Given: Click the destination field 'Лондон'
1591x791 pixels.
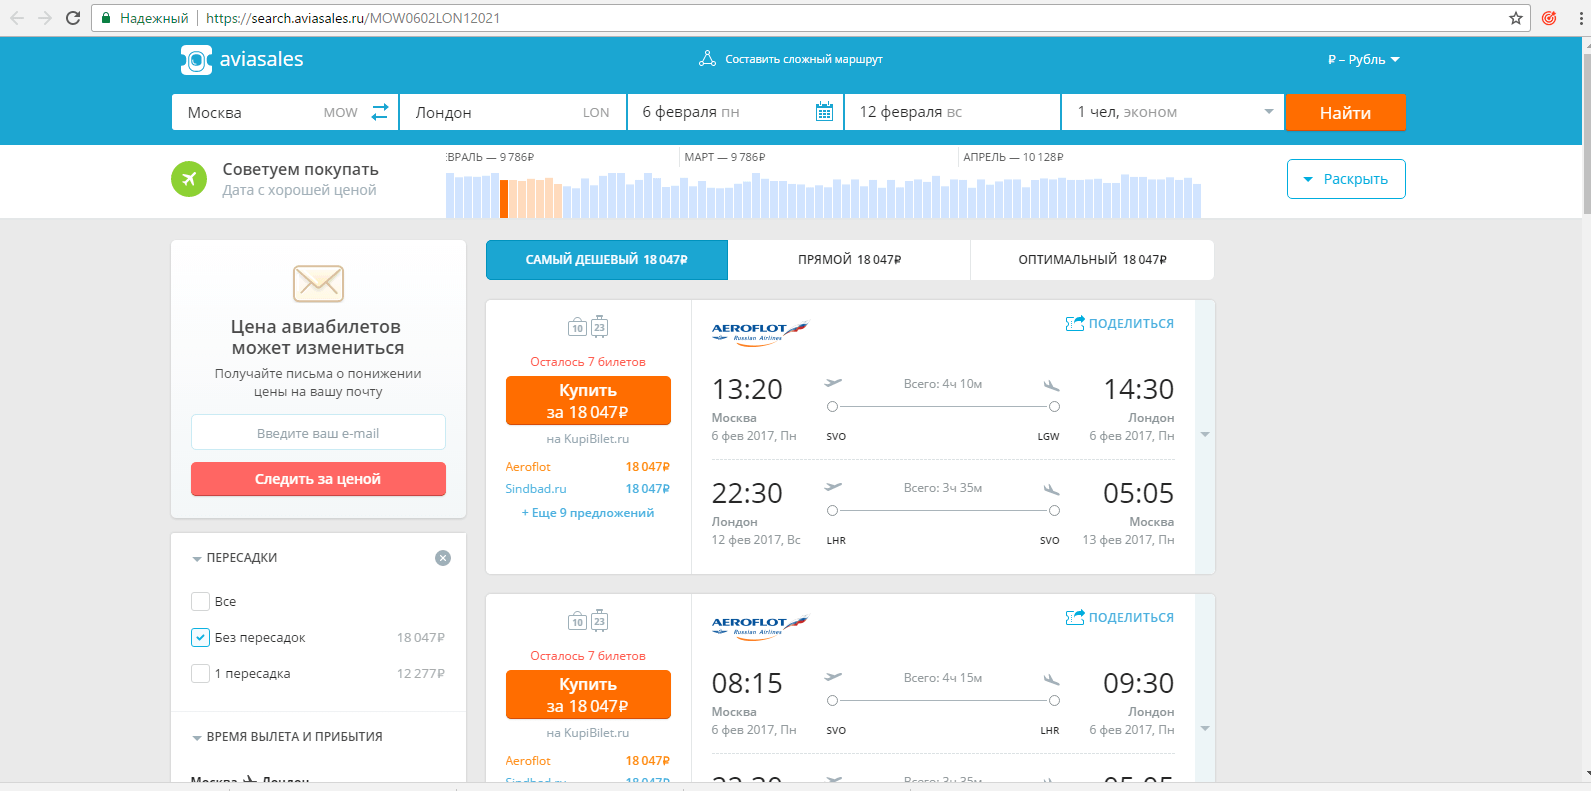Looking at the screenshot, I should 512,112.
